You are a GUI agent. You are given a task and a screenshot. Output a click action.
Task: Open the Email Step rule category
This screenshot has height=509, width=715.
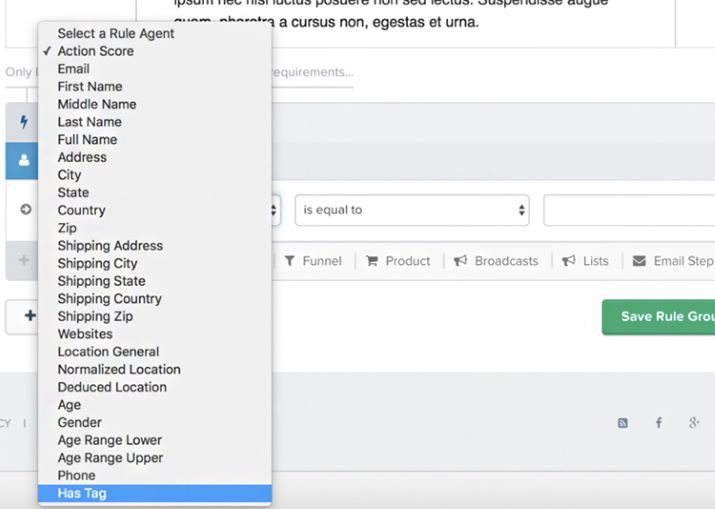tap(673, 261)
